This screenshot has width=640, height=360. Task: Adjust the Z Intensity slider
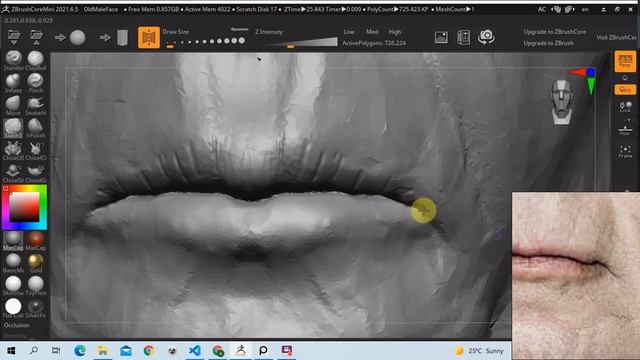tap(297, 42)
